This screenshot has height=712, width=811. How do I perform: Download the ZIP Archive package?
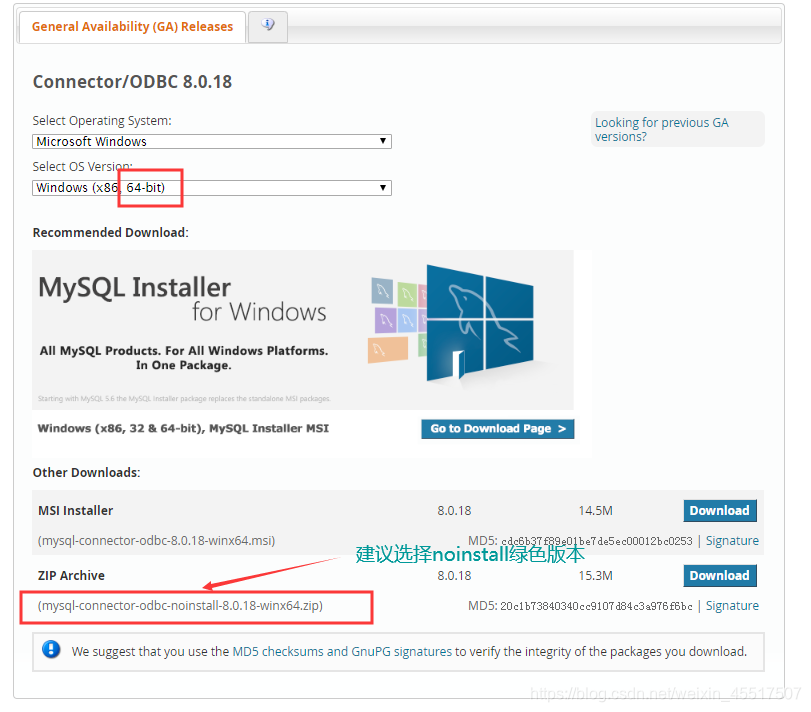(719, 575)
